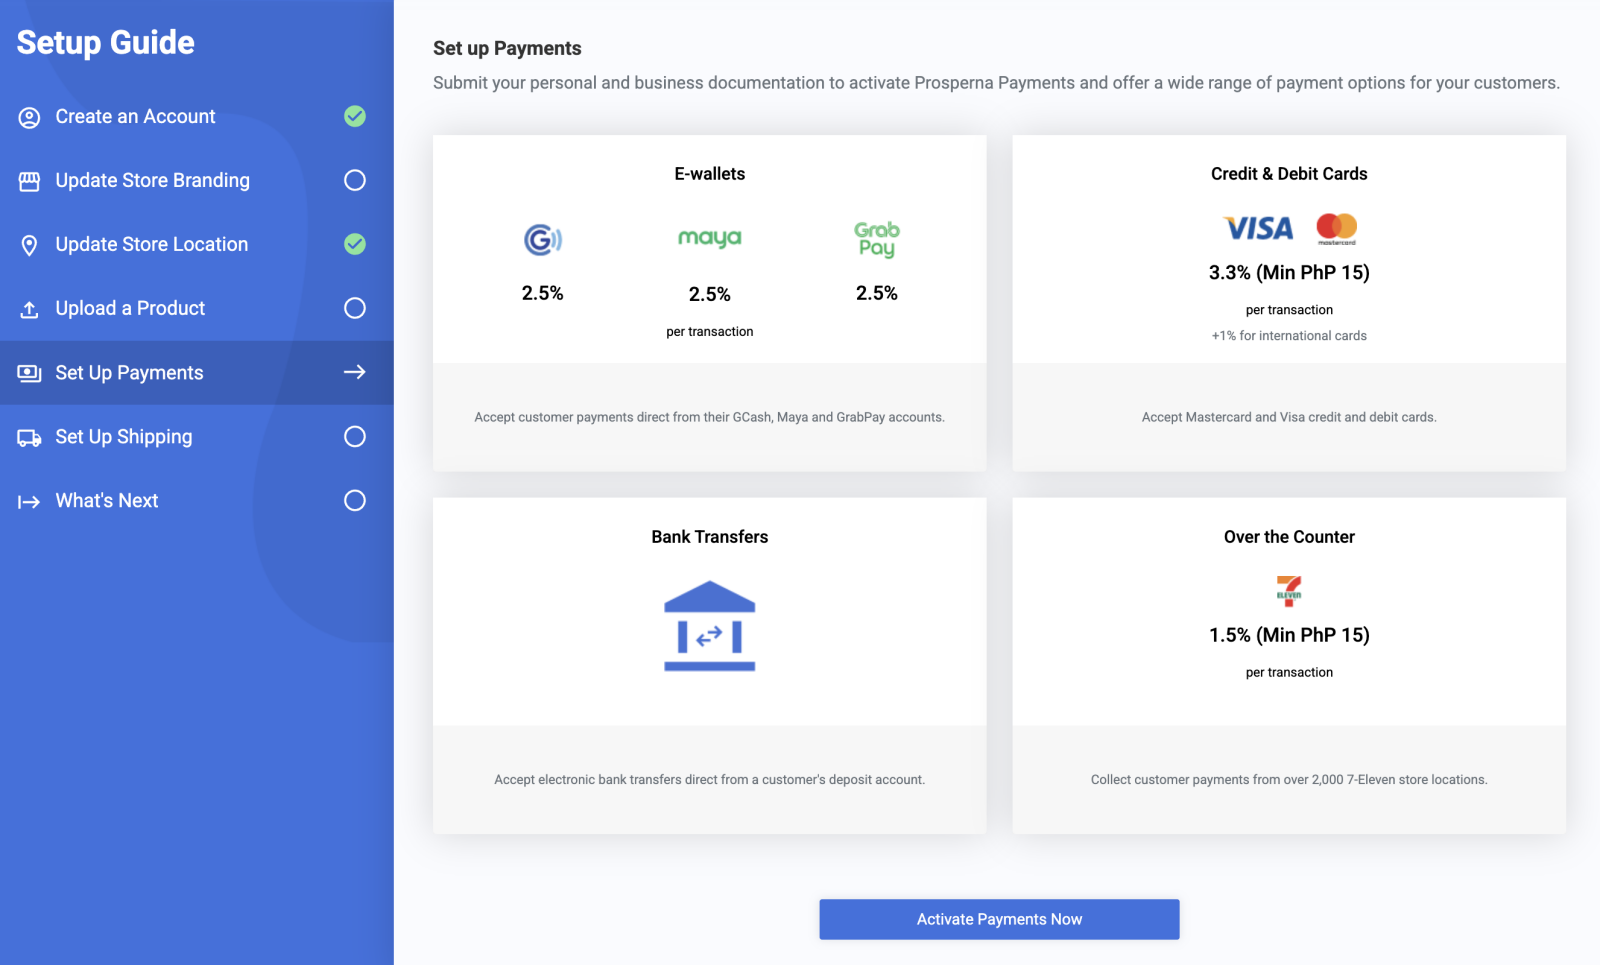The height and width of the screenshot is (965, 1600).
Task: Open the Create an Account step
Action: pyautogui.click(x=197, y=117)
